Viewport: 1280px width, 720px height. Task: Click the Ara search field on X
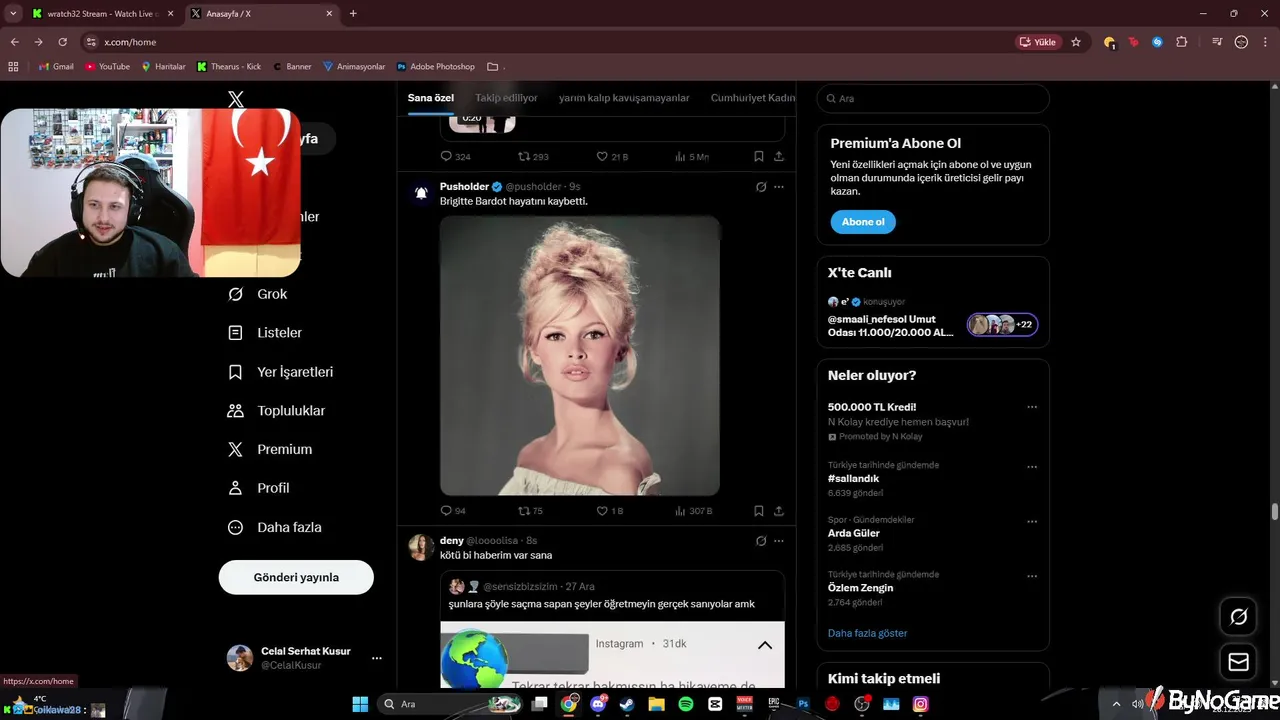(x=933, y=99)
